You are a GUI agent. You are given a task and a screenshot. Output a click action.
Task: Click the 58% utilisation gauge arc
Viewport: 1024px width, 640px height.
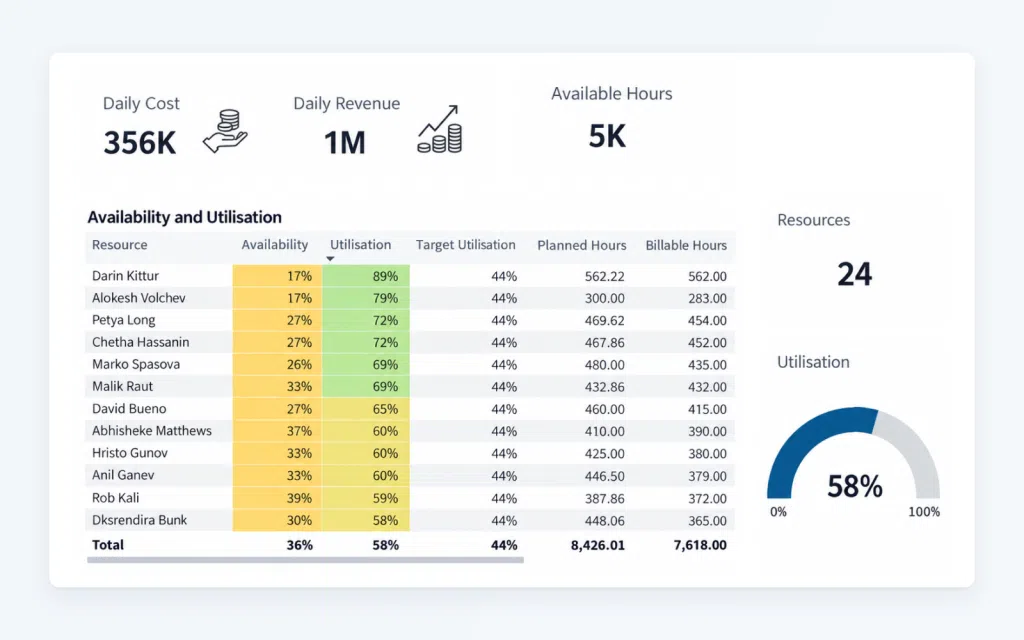853,453
